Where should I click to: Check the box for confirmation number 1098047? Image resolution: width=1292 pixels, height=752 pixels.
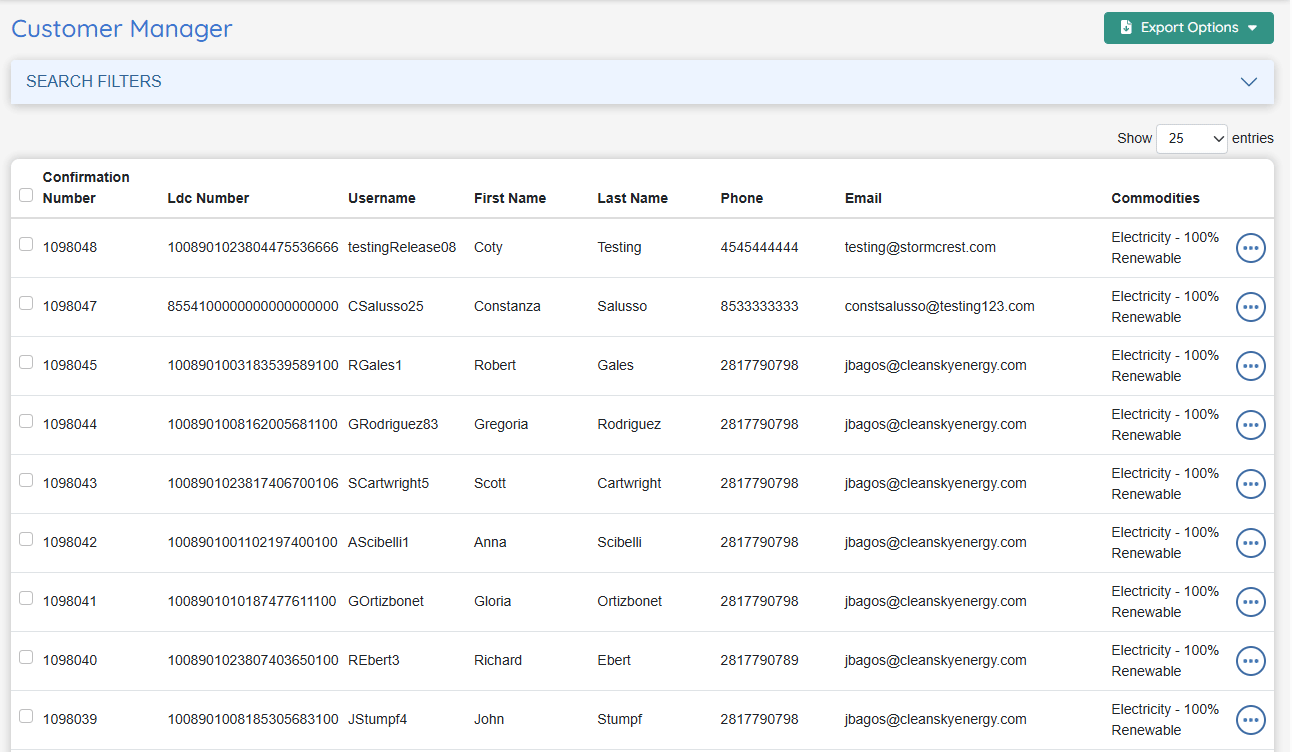point(26,303)
